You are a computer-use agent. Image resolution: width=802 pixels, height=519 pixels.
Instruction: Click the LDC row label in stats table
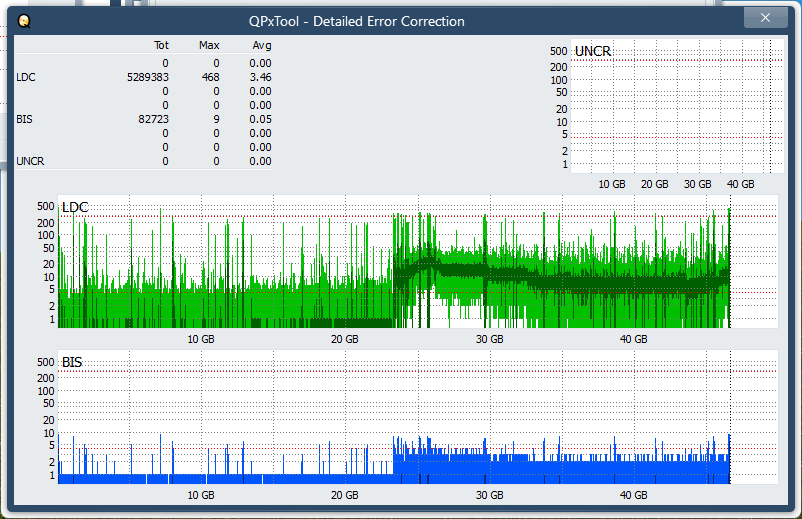pyautogui.click(x=26, y=77)
